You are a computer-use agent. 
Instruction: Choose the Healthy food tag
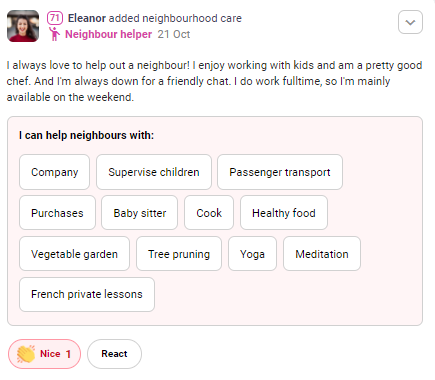[x=284, y=213]
